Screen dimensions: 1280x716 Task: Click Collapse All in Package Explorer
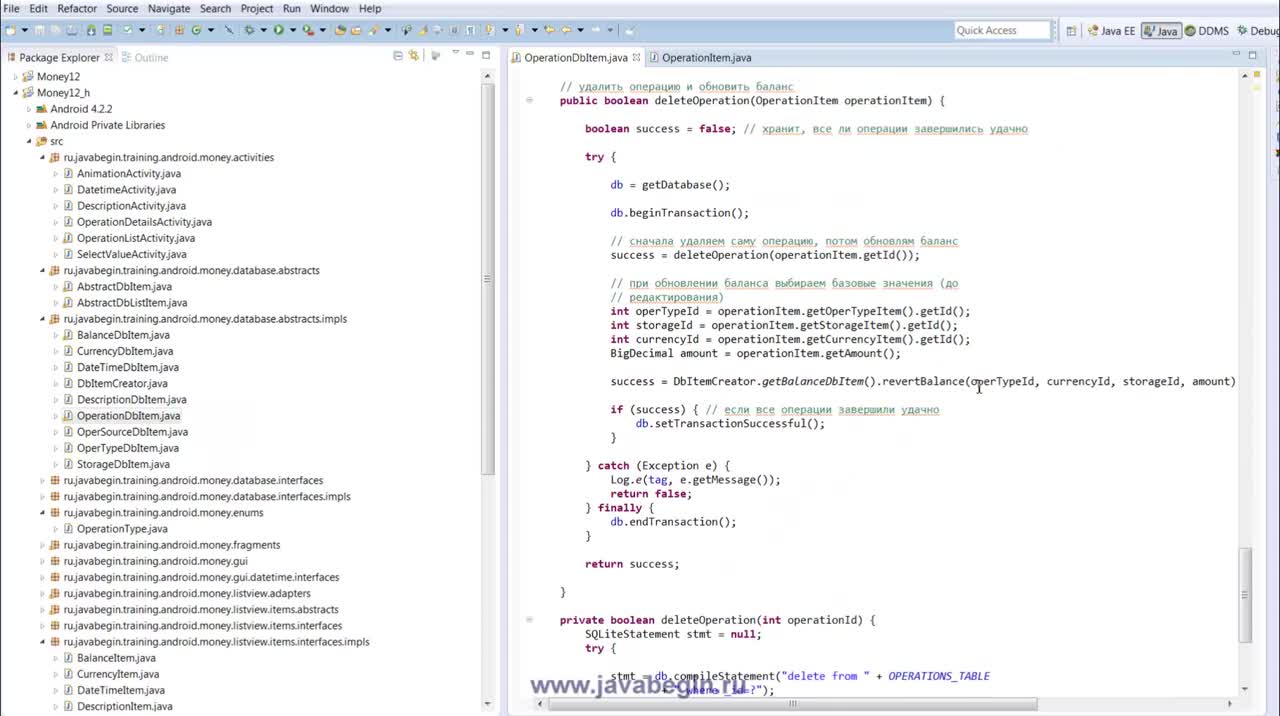(x=398, y=56)
